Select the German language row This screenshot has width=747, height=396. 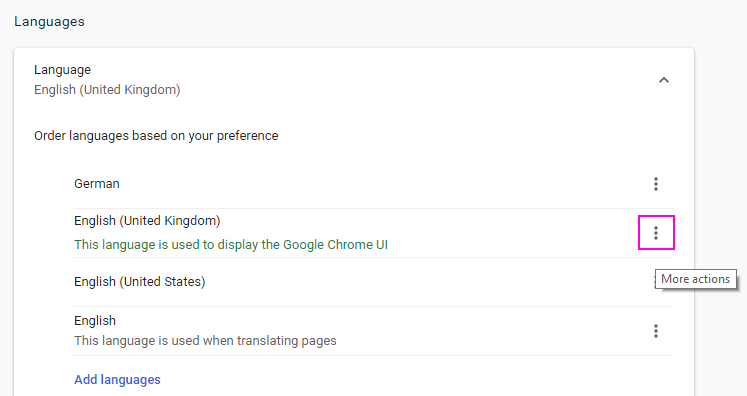pyautogui.click(x=374, y=184)
